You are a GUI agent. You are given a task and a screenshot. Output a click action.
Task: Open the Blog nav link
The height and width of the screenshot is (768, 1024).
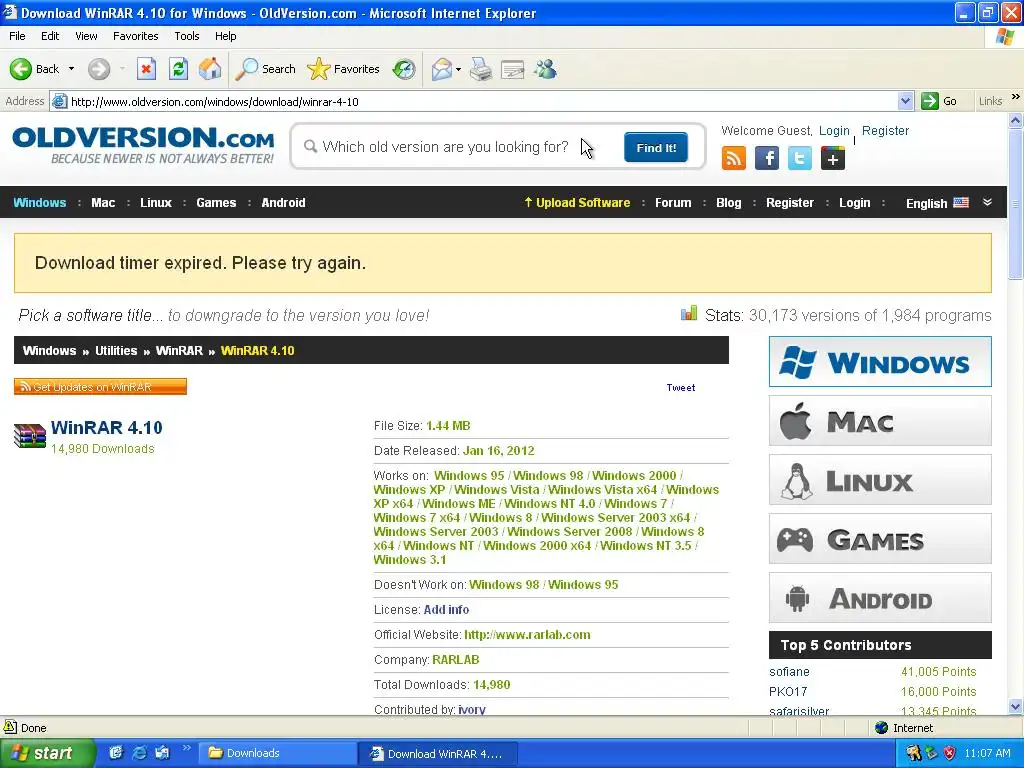729,202
